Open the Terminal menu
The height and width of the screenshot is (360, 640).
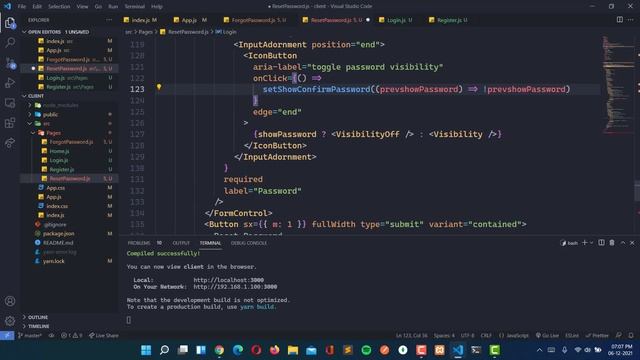point(134,7)
